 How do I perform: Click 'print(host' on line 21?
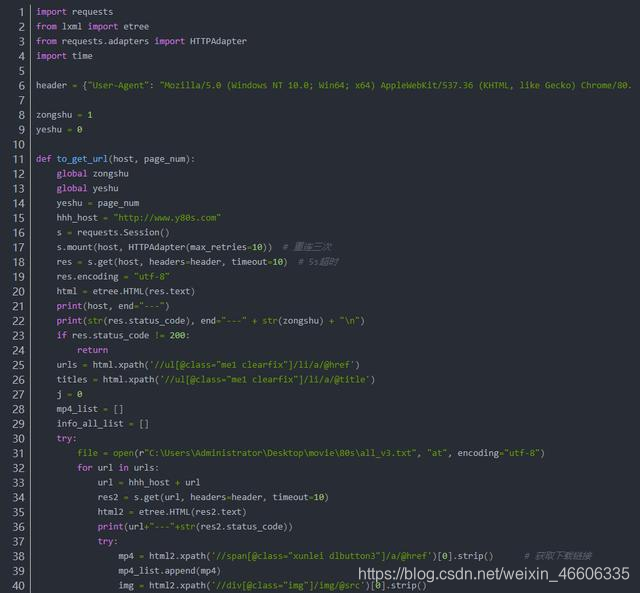(x=82, y=306)
